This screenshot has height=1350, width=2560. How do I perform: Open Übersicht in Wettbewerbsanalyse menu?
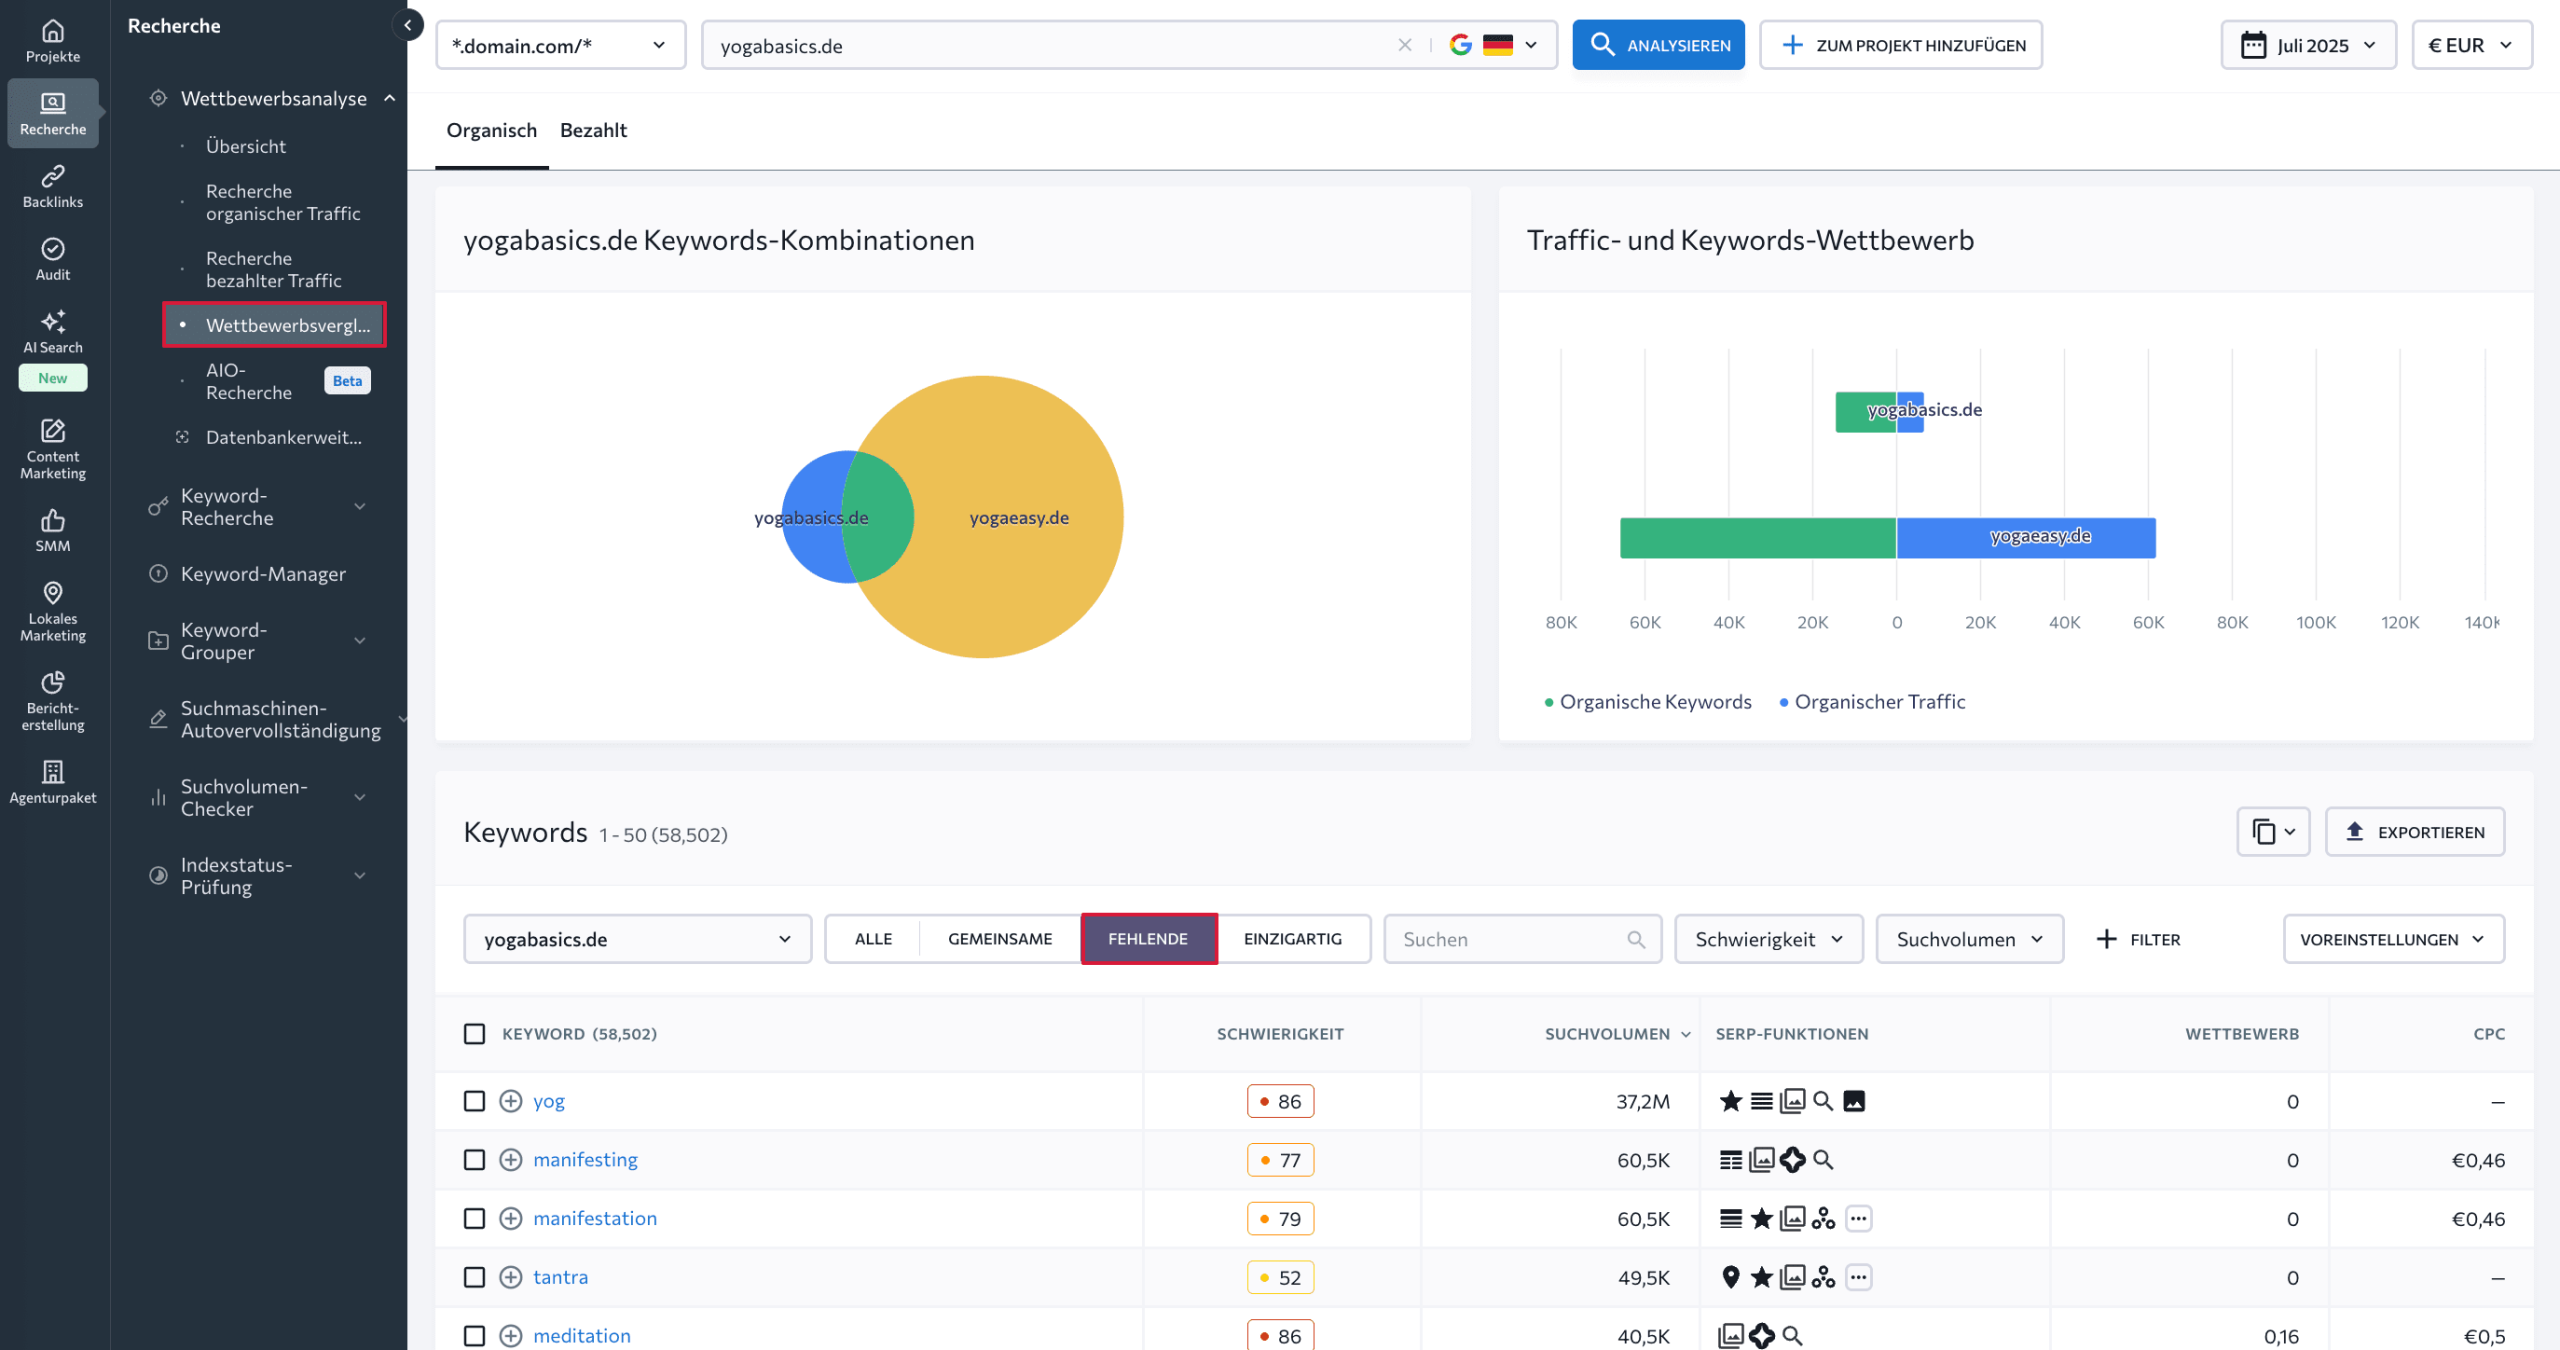246,146
